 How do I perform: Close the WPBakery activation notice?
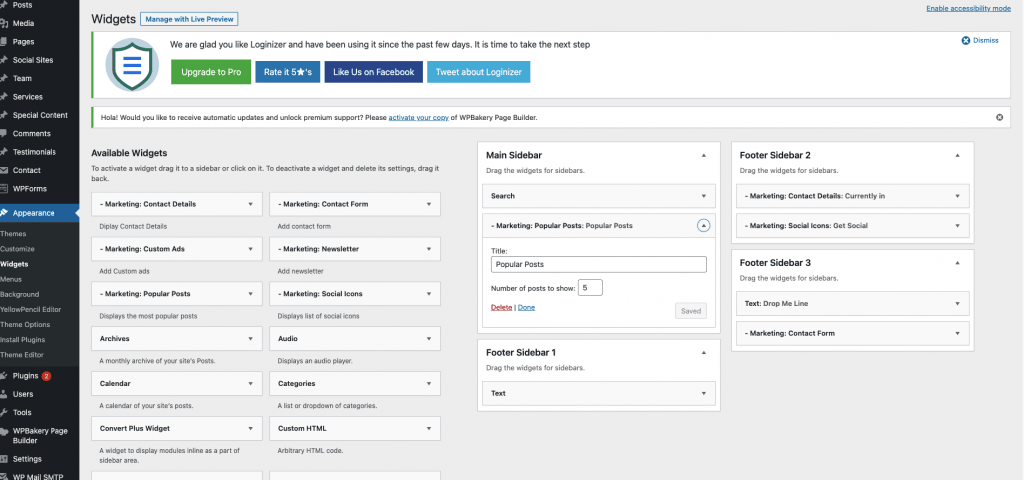(999, 117)
